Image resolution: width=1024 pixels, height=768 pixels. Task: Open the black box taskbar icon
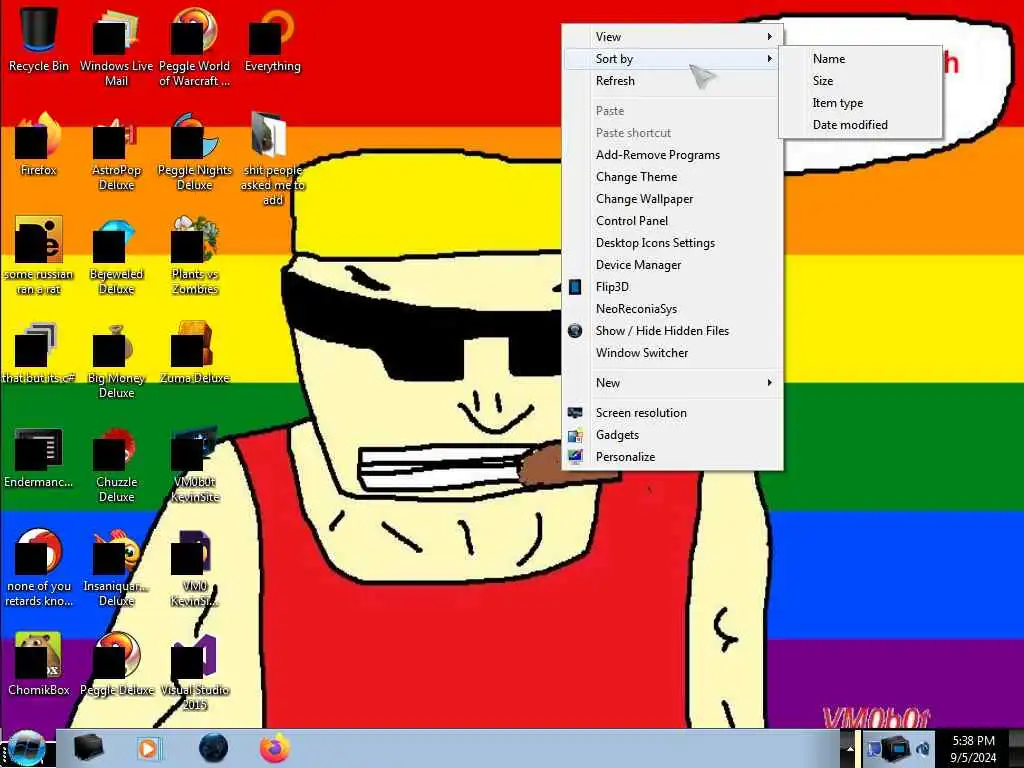click(88, 748)
